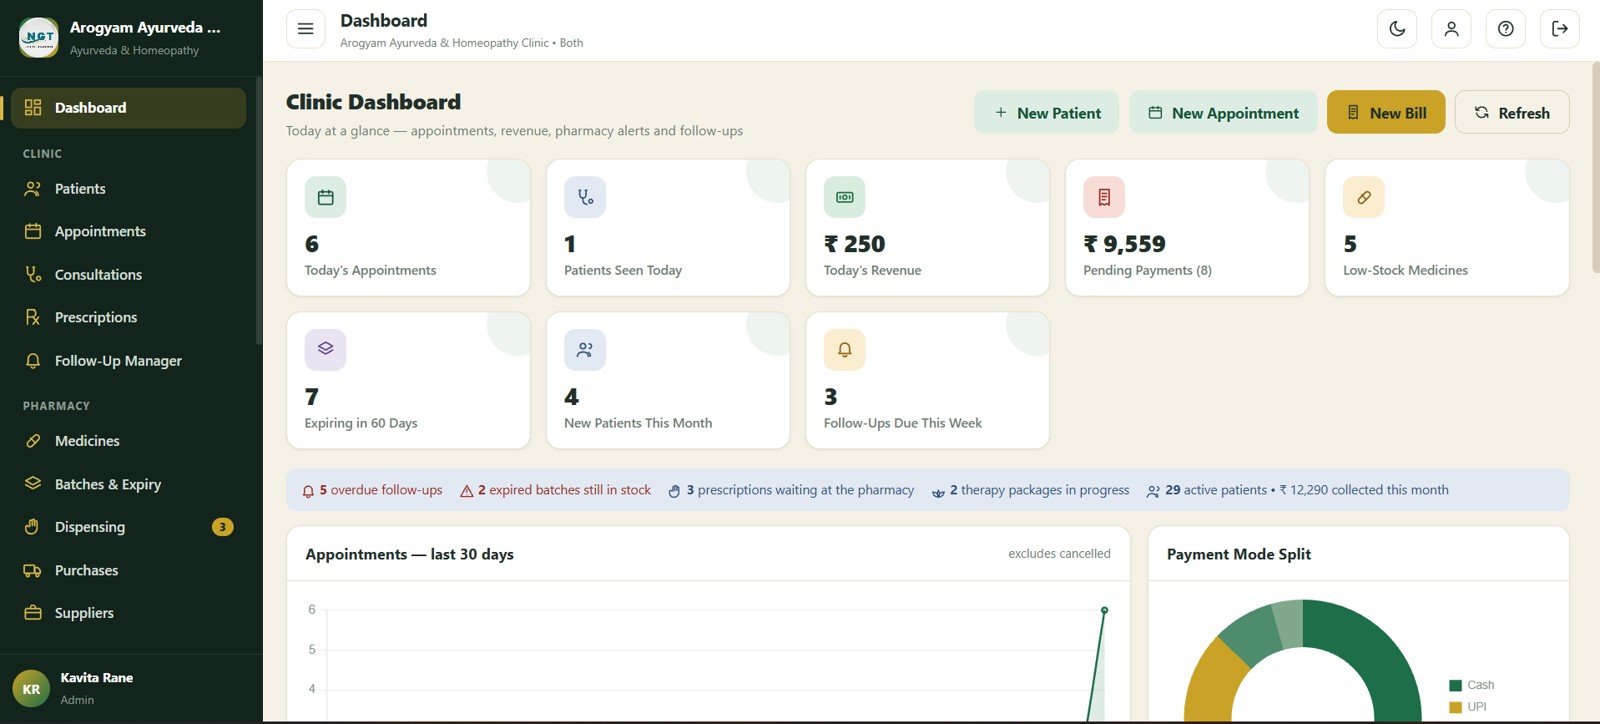The image size is (1600, 724).
Task: Open the Today's Revenue card showing ₹ 250
Action: [927, 227]
